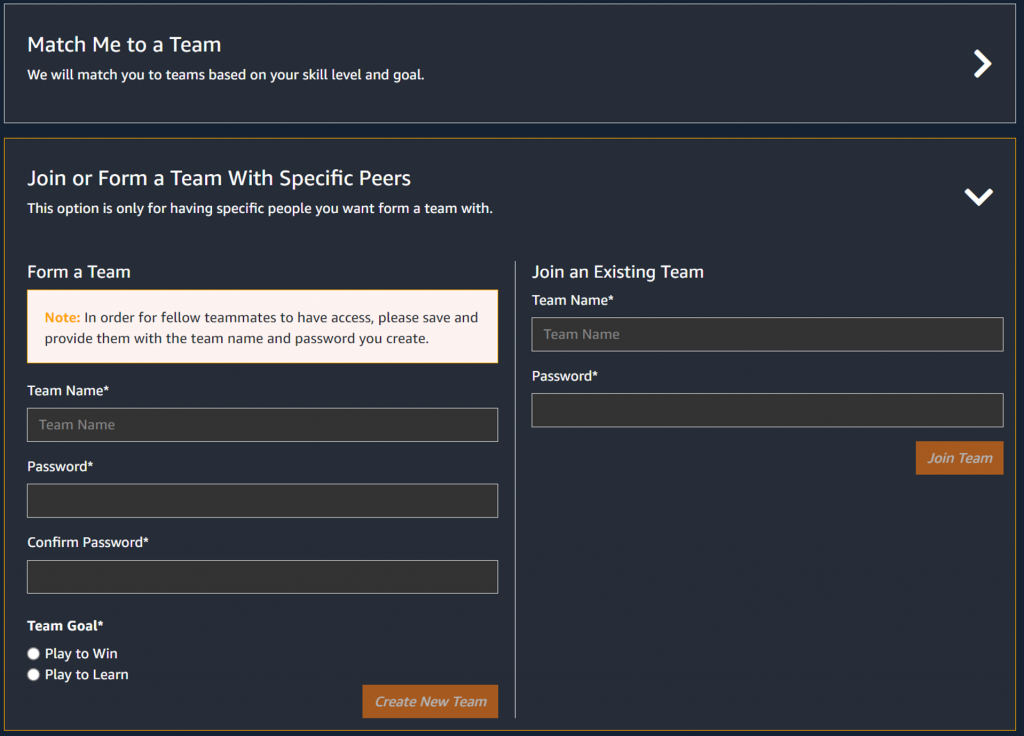Image resolution: width=1024 pixels, height=736 pixels.
Task: Click the Play to Win label text
Action: (81, 654)
